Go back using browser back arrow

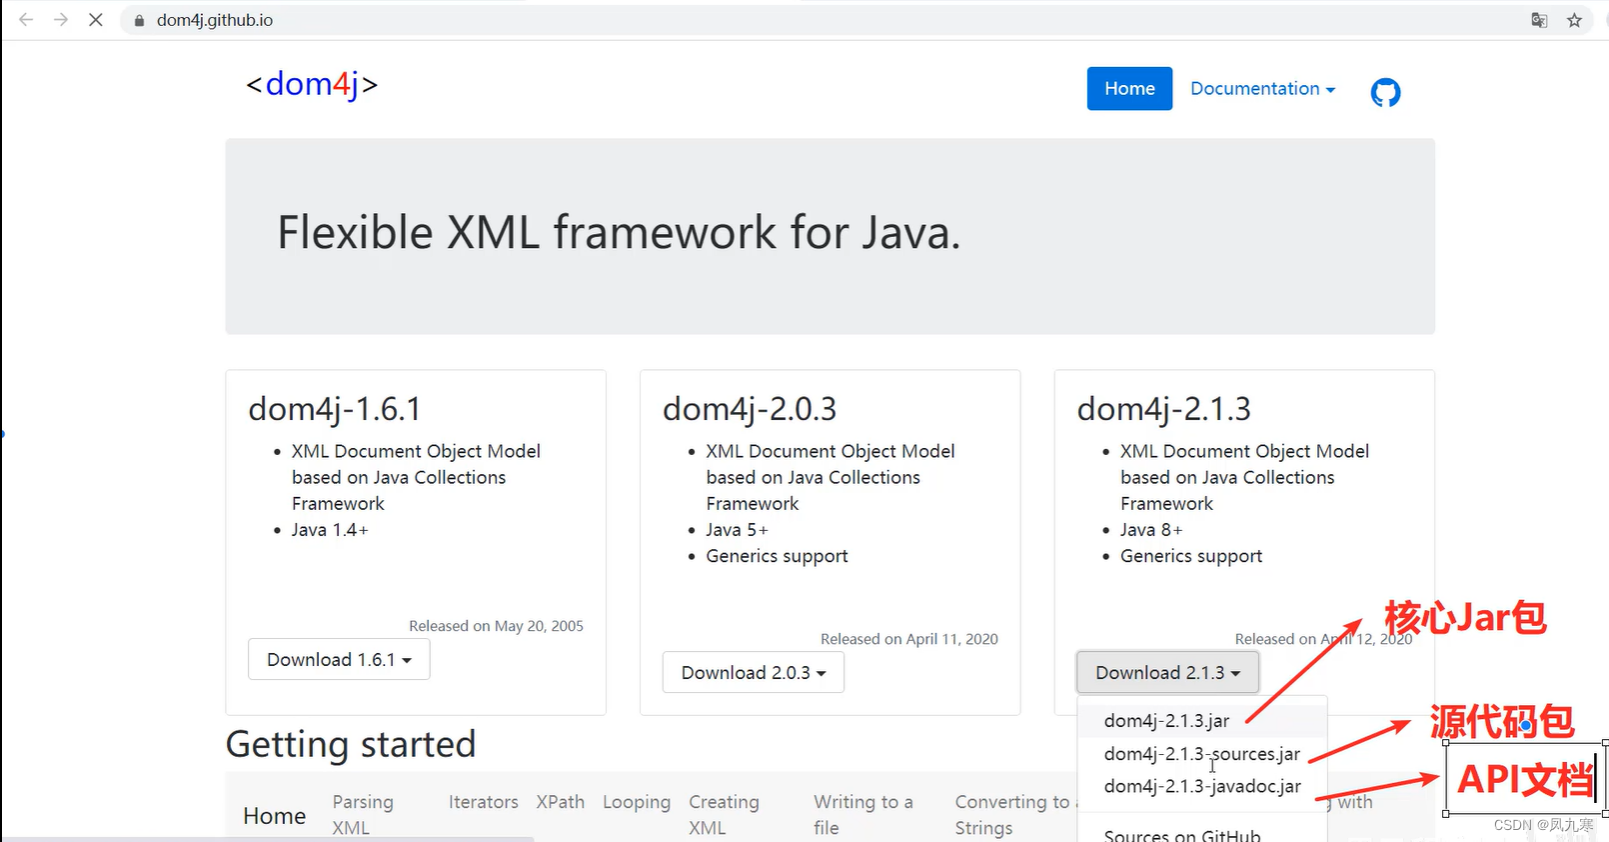pyautogui.click(x=26, y=20)
